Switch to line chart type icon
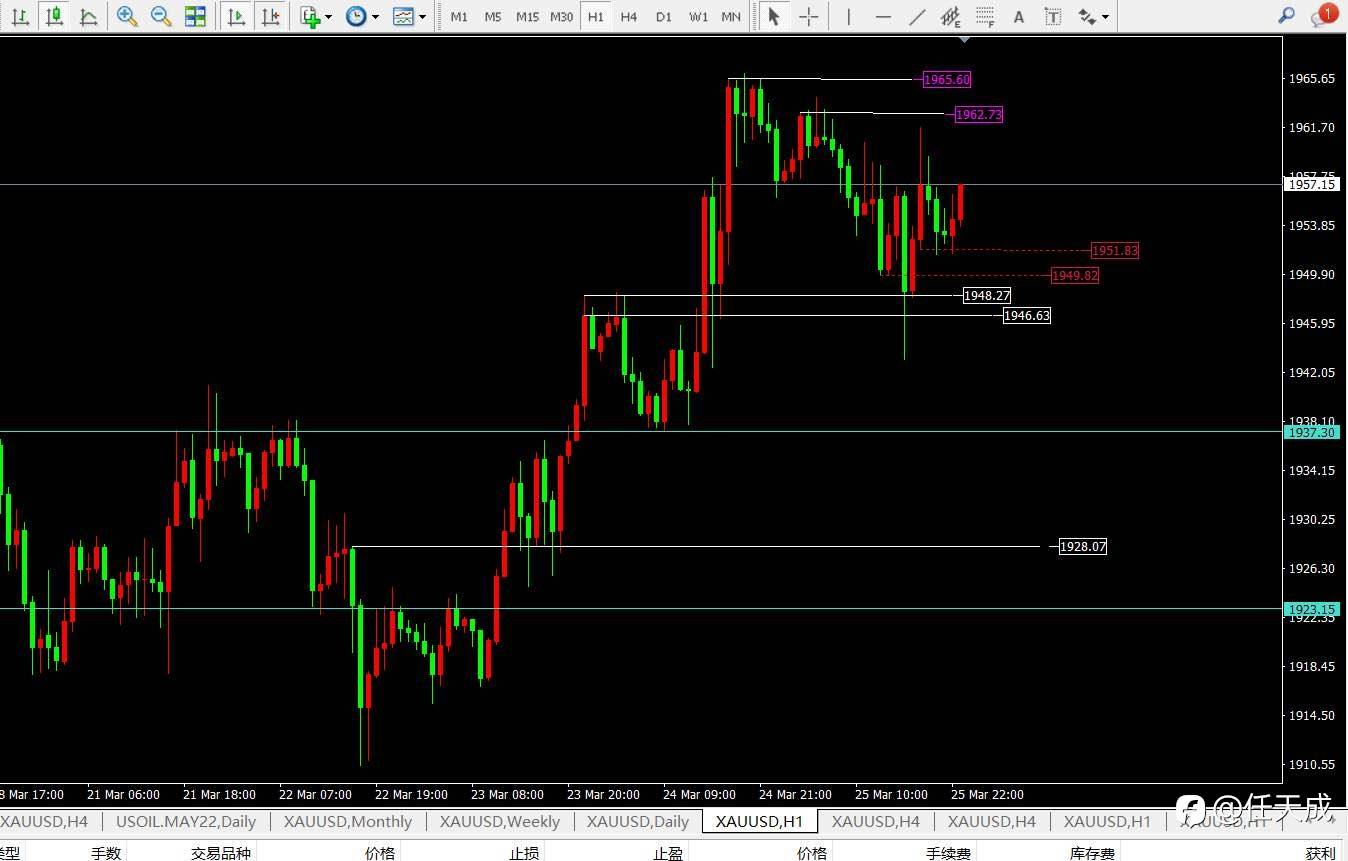The height and width of the screenshot is (861, 1348). (88, 16)
